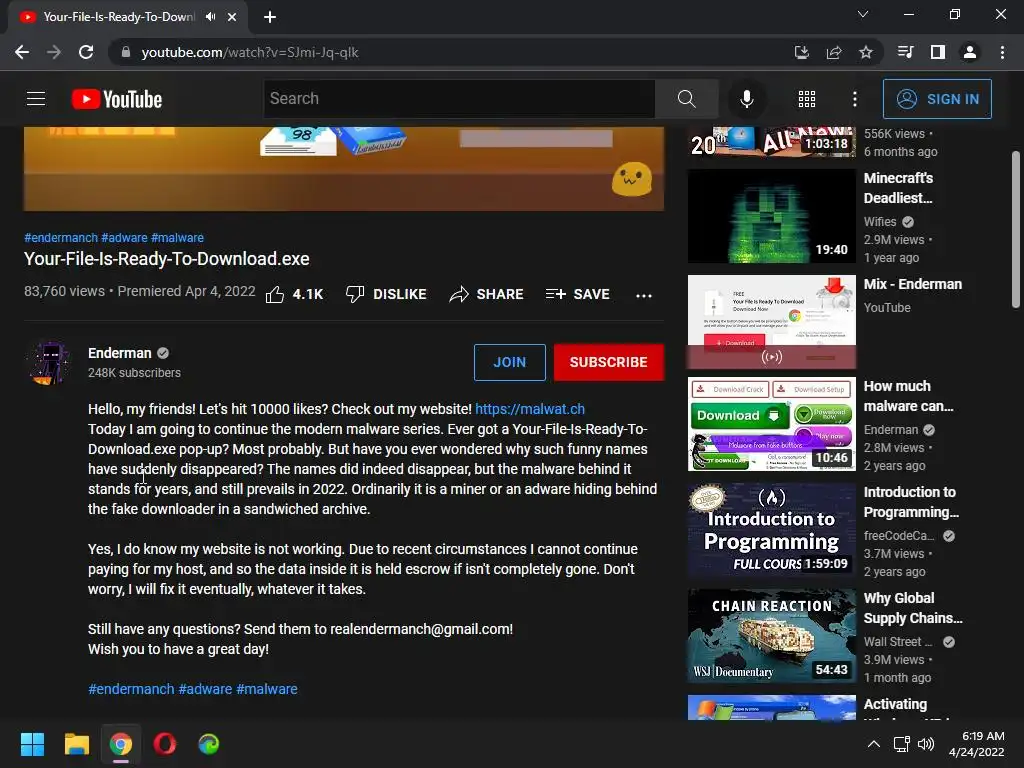Open Chrome three-dot menu
Image resolution: width=1024 pixels, height=768 pixels.
click(x=1002, y=52)
